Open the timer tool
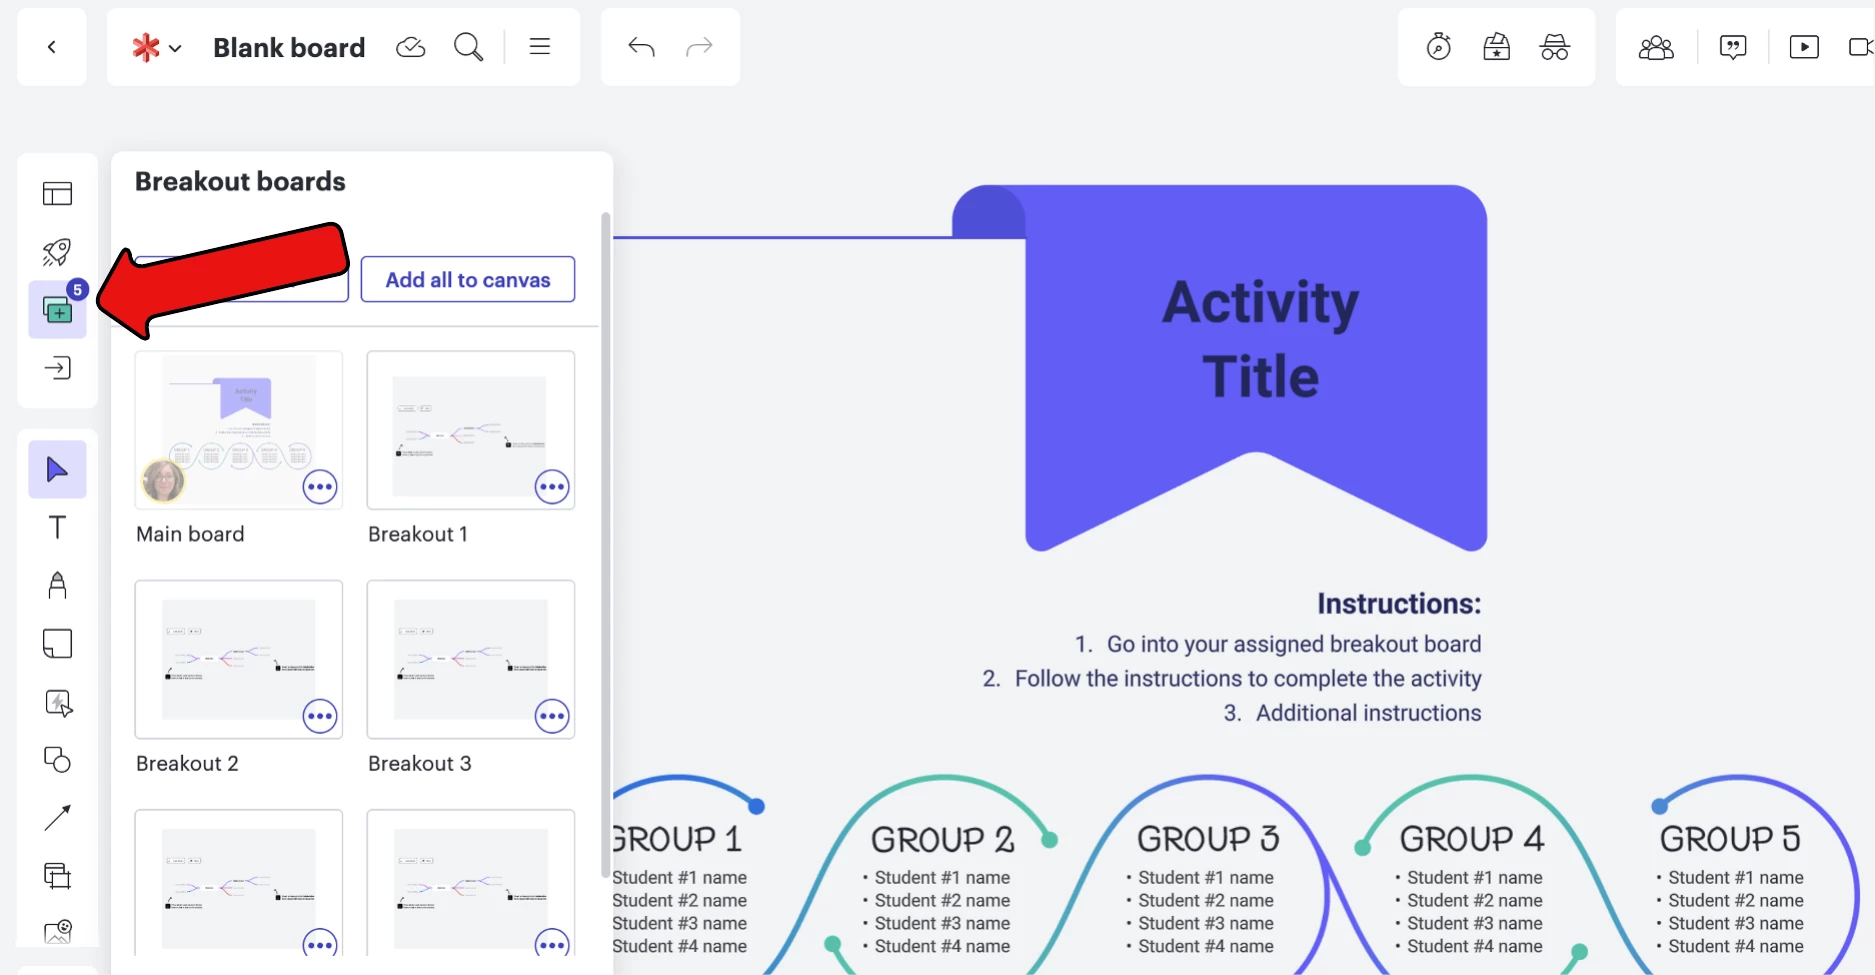 [x=1438, y=47]
